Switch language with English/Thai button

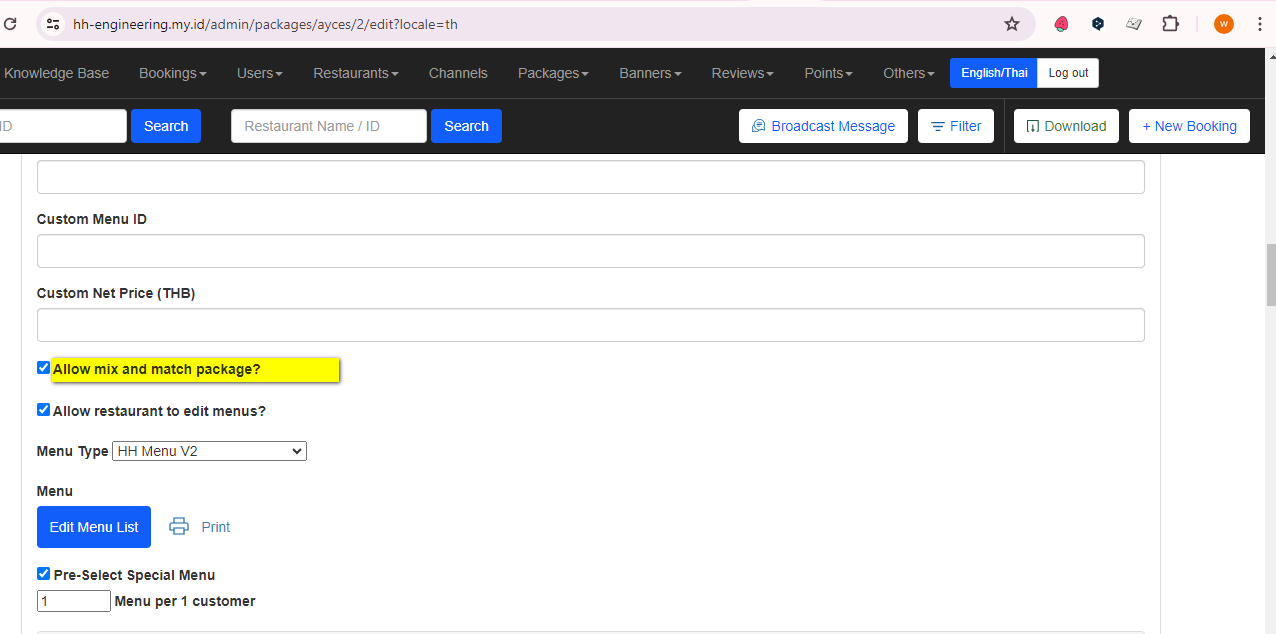[x=993, y=73]
